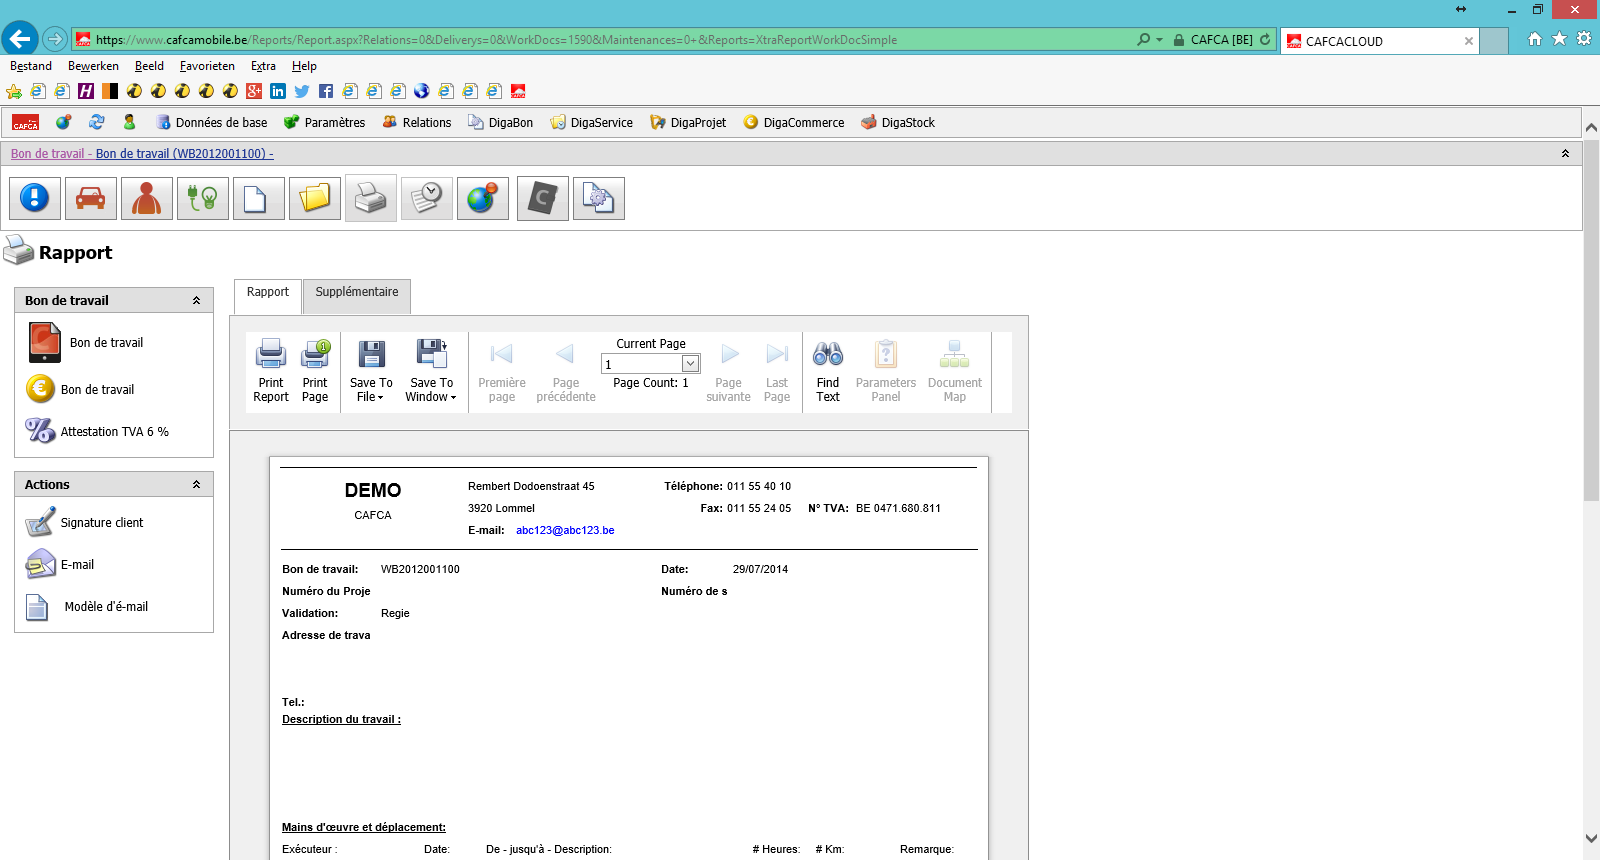Open DigaStock menu
The height and width of the screenshot is (860, 1600).
(898, 122)
